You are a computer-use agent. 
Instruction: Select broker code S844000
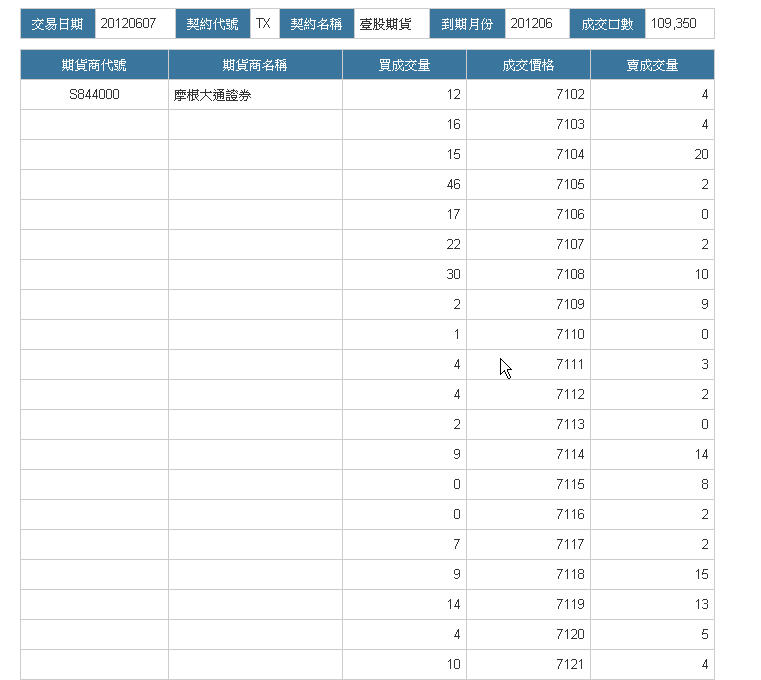94,94
